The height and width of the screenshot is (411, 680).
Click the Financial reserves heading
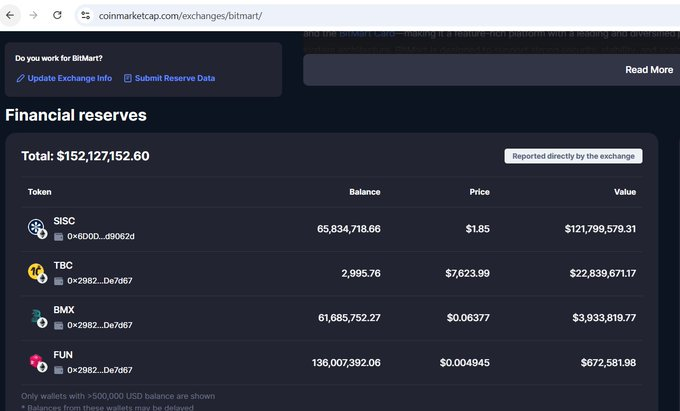tap(76, 115)
